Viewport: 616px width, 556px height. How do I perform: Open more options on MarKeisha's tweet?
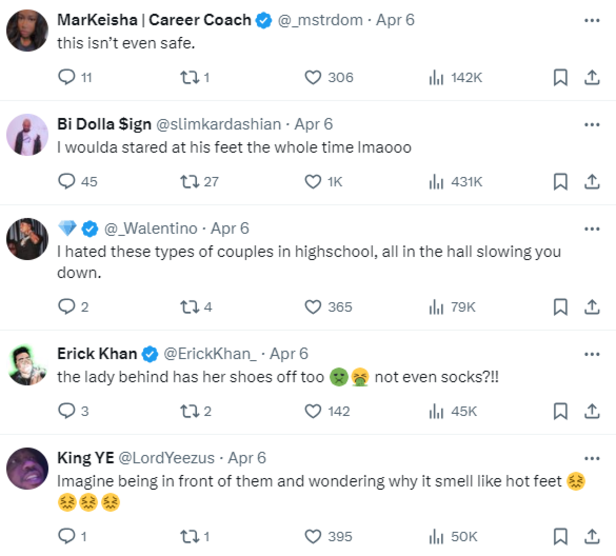coord(590,20)
